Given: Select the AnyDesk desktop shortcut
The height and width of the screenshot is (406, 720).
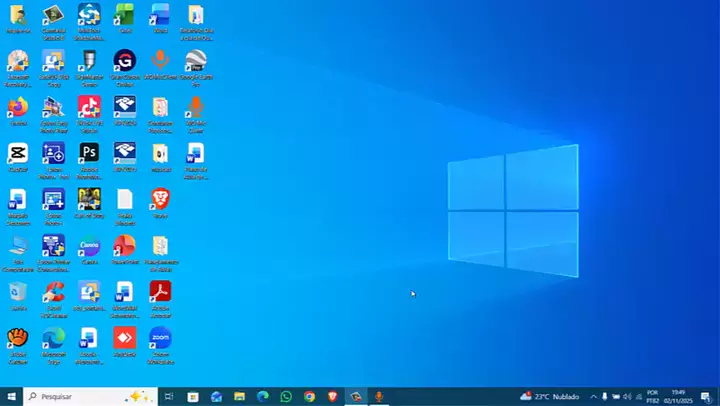Looking at the screenshot, I should coord(124,339).
